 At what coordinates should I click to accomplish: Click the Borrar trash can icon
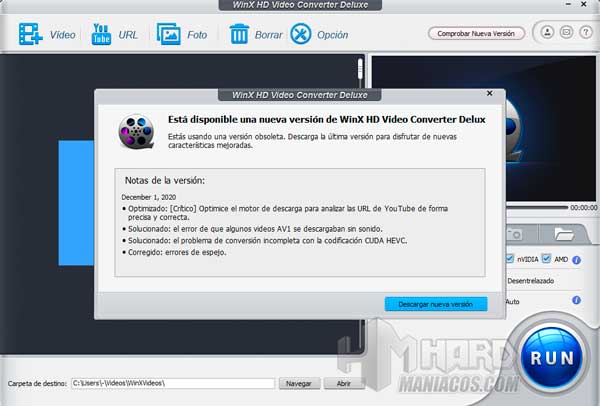pyautogui.click(x=239, y=34)
